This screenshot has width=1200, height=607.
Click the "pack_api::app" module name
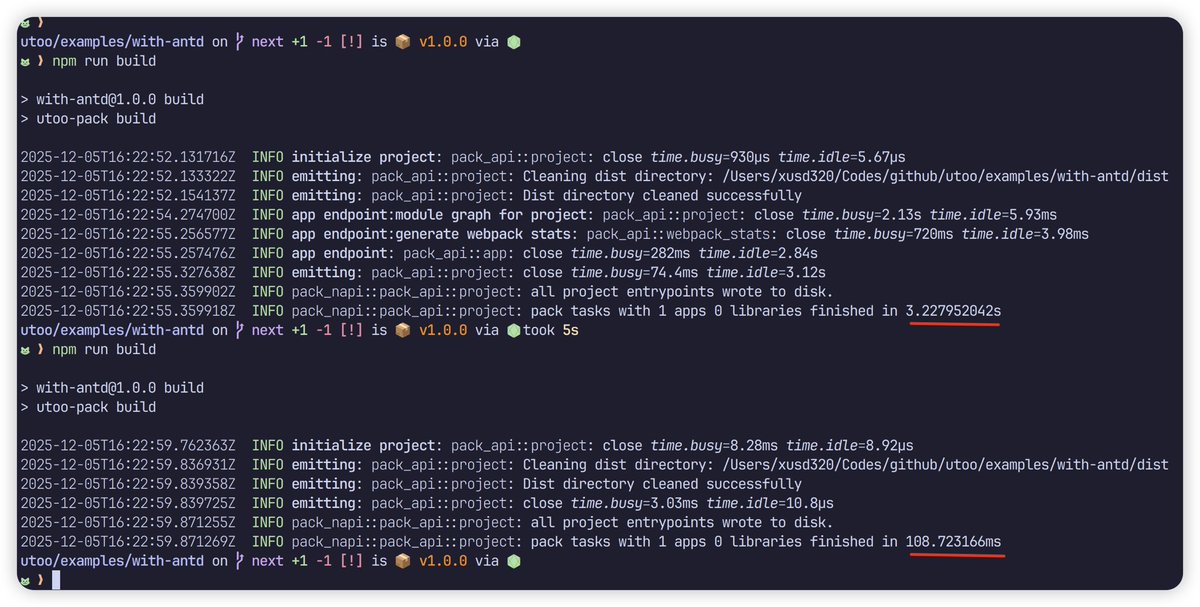pos(454,253)
